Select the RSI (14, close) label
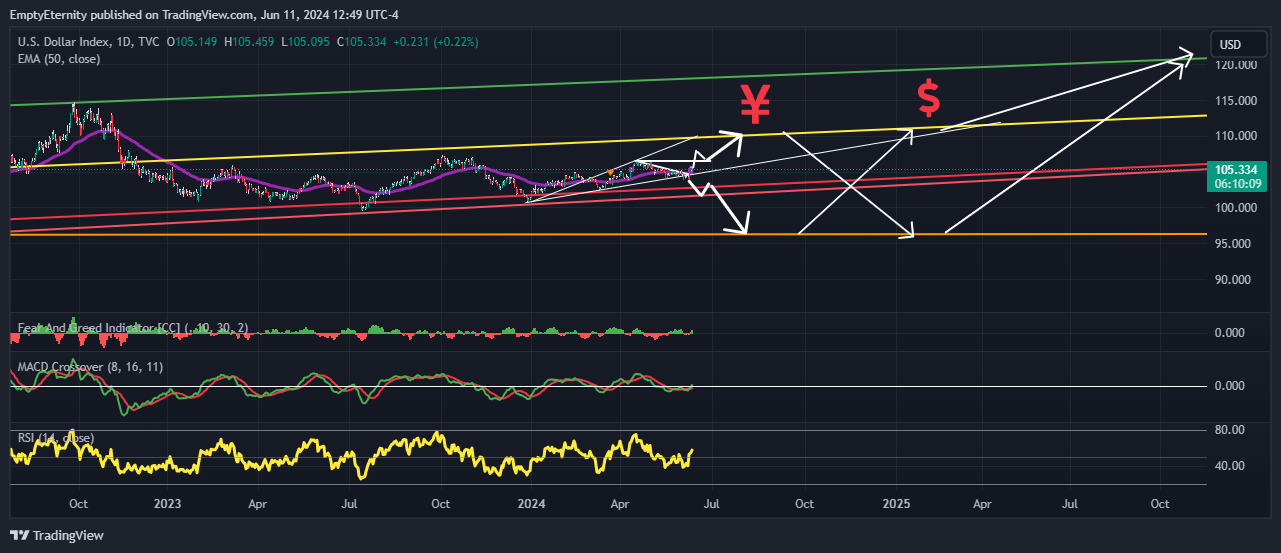Screen dimensions: 1281x553 point(56,438)
